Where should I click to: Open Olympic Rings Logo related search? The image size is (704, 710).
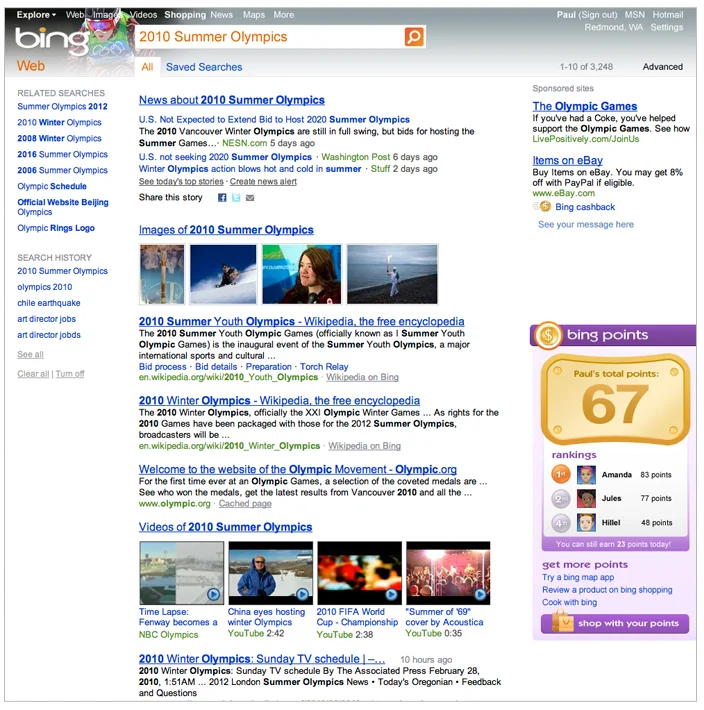[x=56, y=228]
